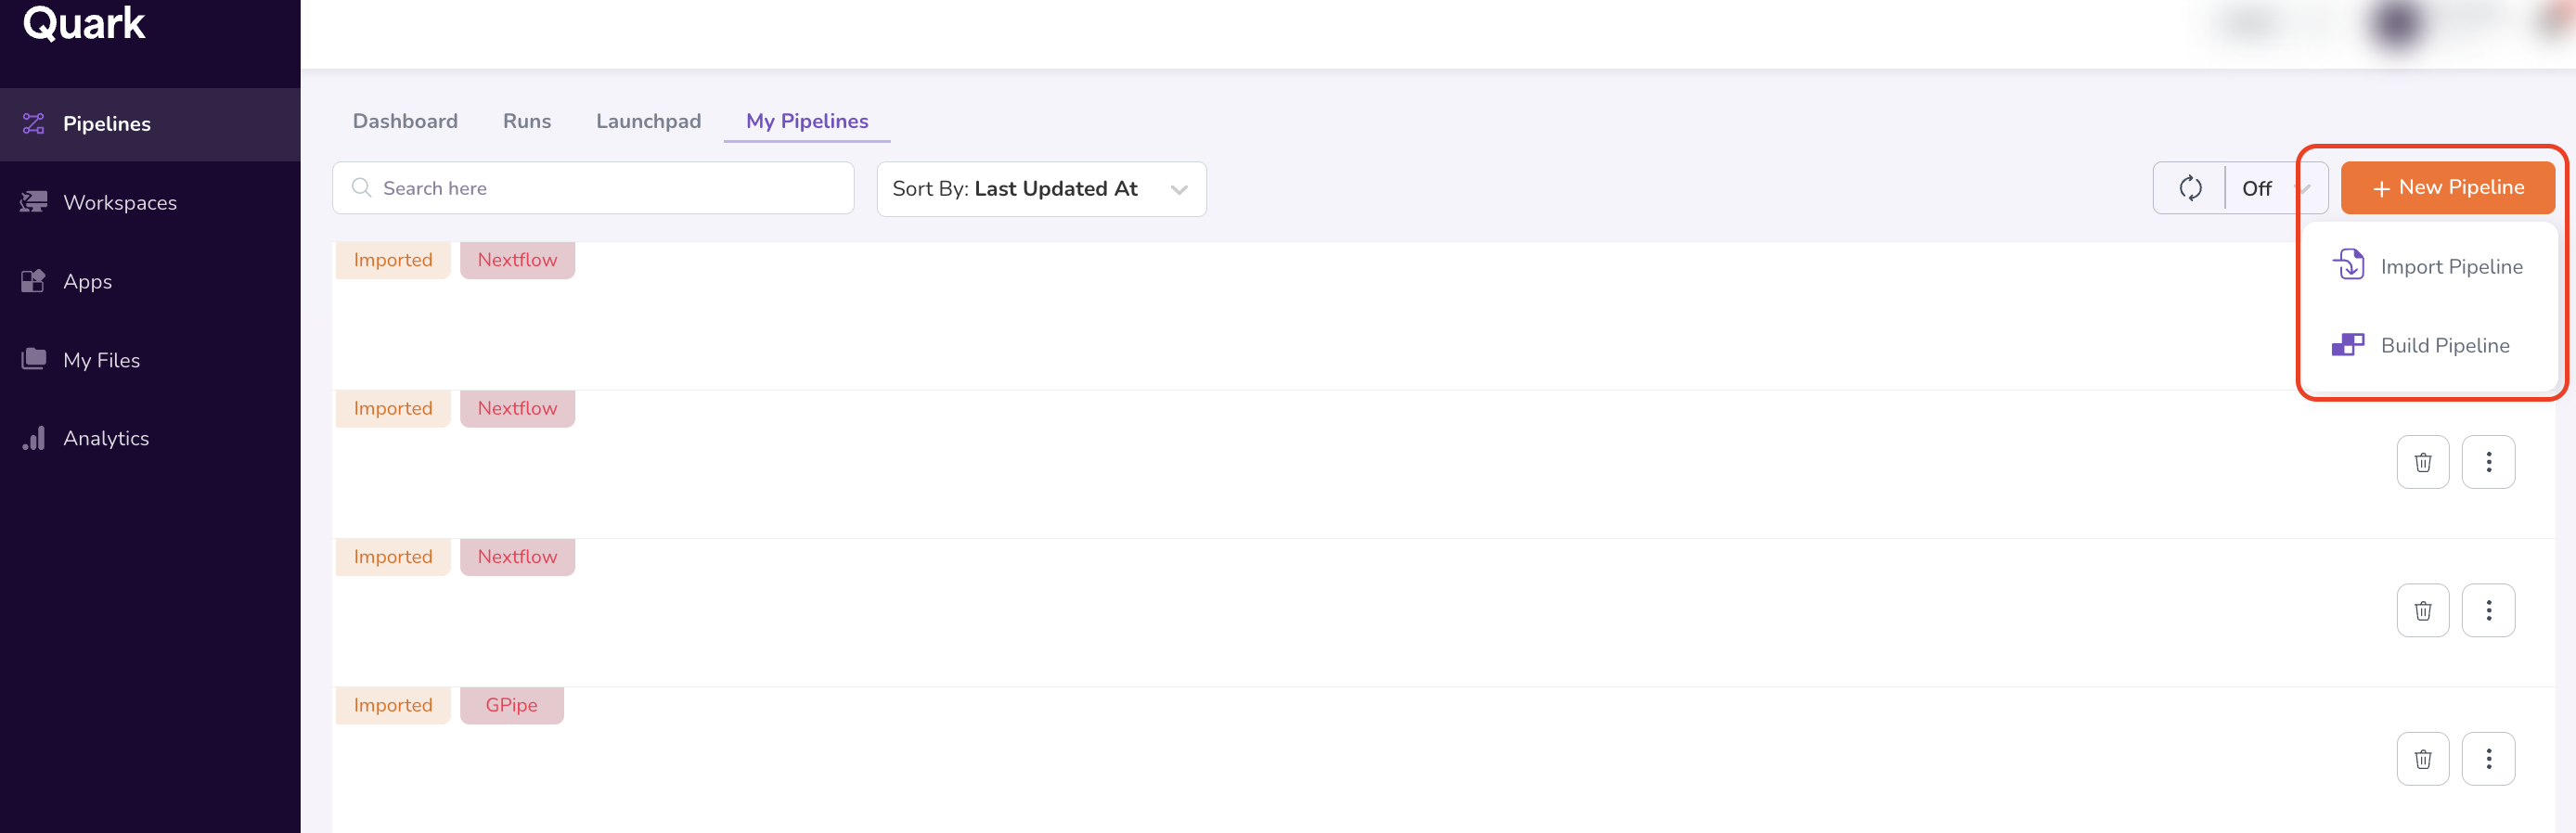
Task: Open the Analytics bar chart icon
Action: point(34,438)
